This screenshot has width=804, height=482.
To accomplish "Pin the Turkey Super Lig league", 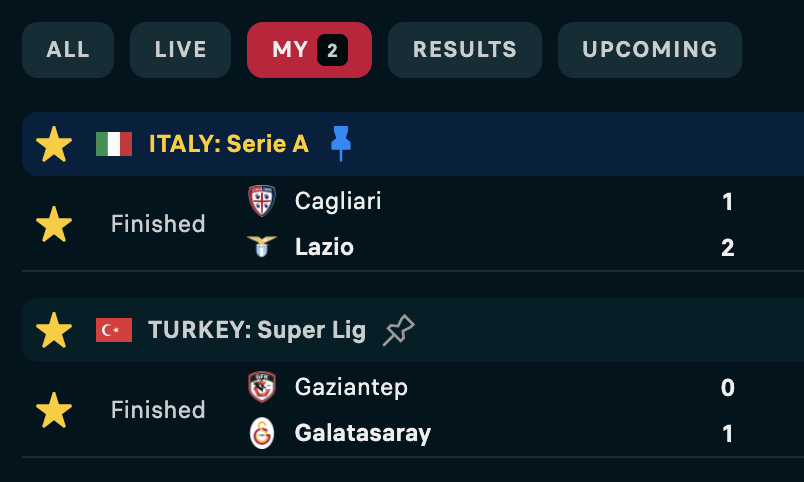I will pos(398,330).
